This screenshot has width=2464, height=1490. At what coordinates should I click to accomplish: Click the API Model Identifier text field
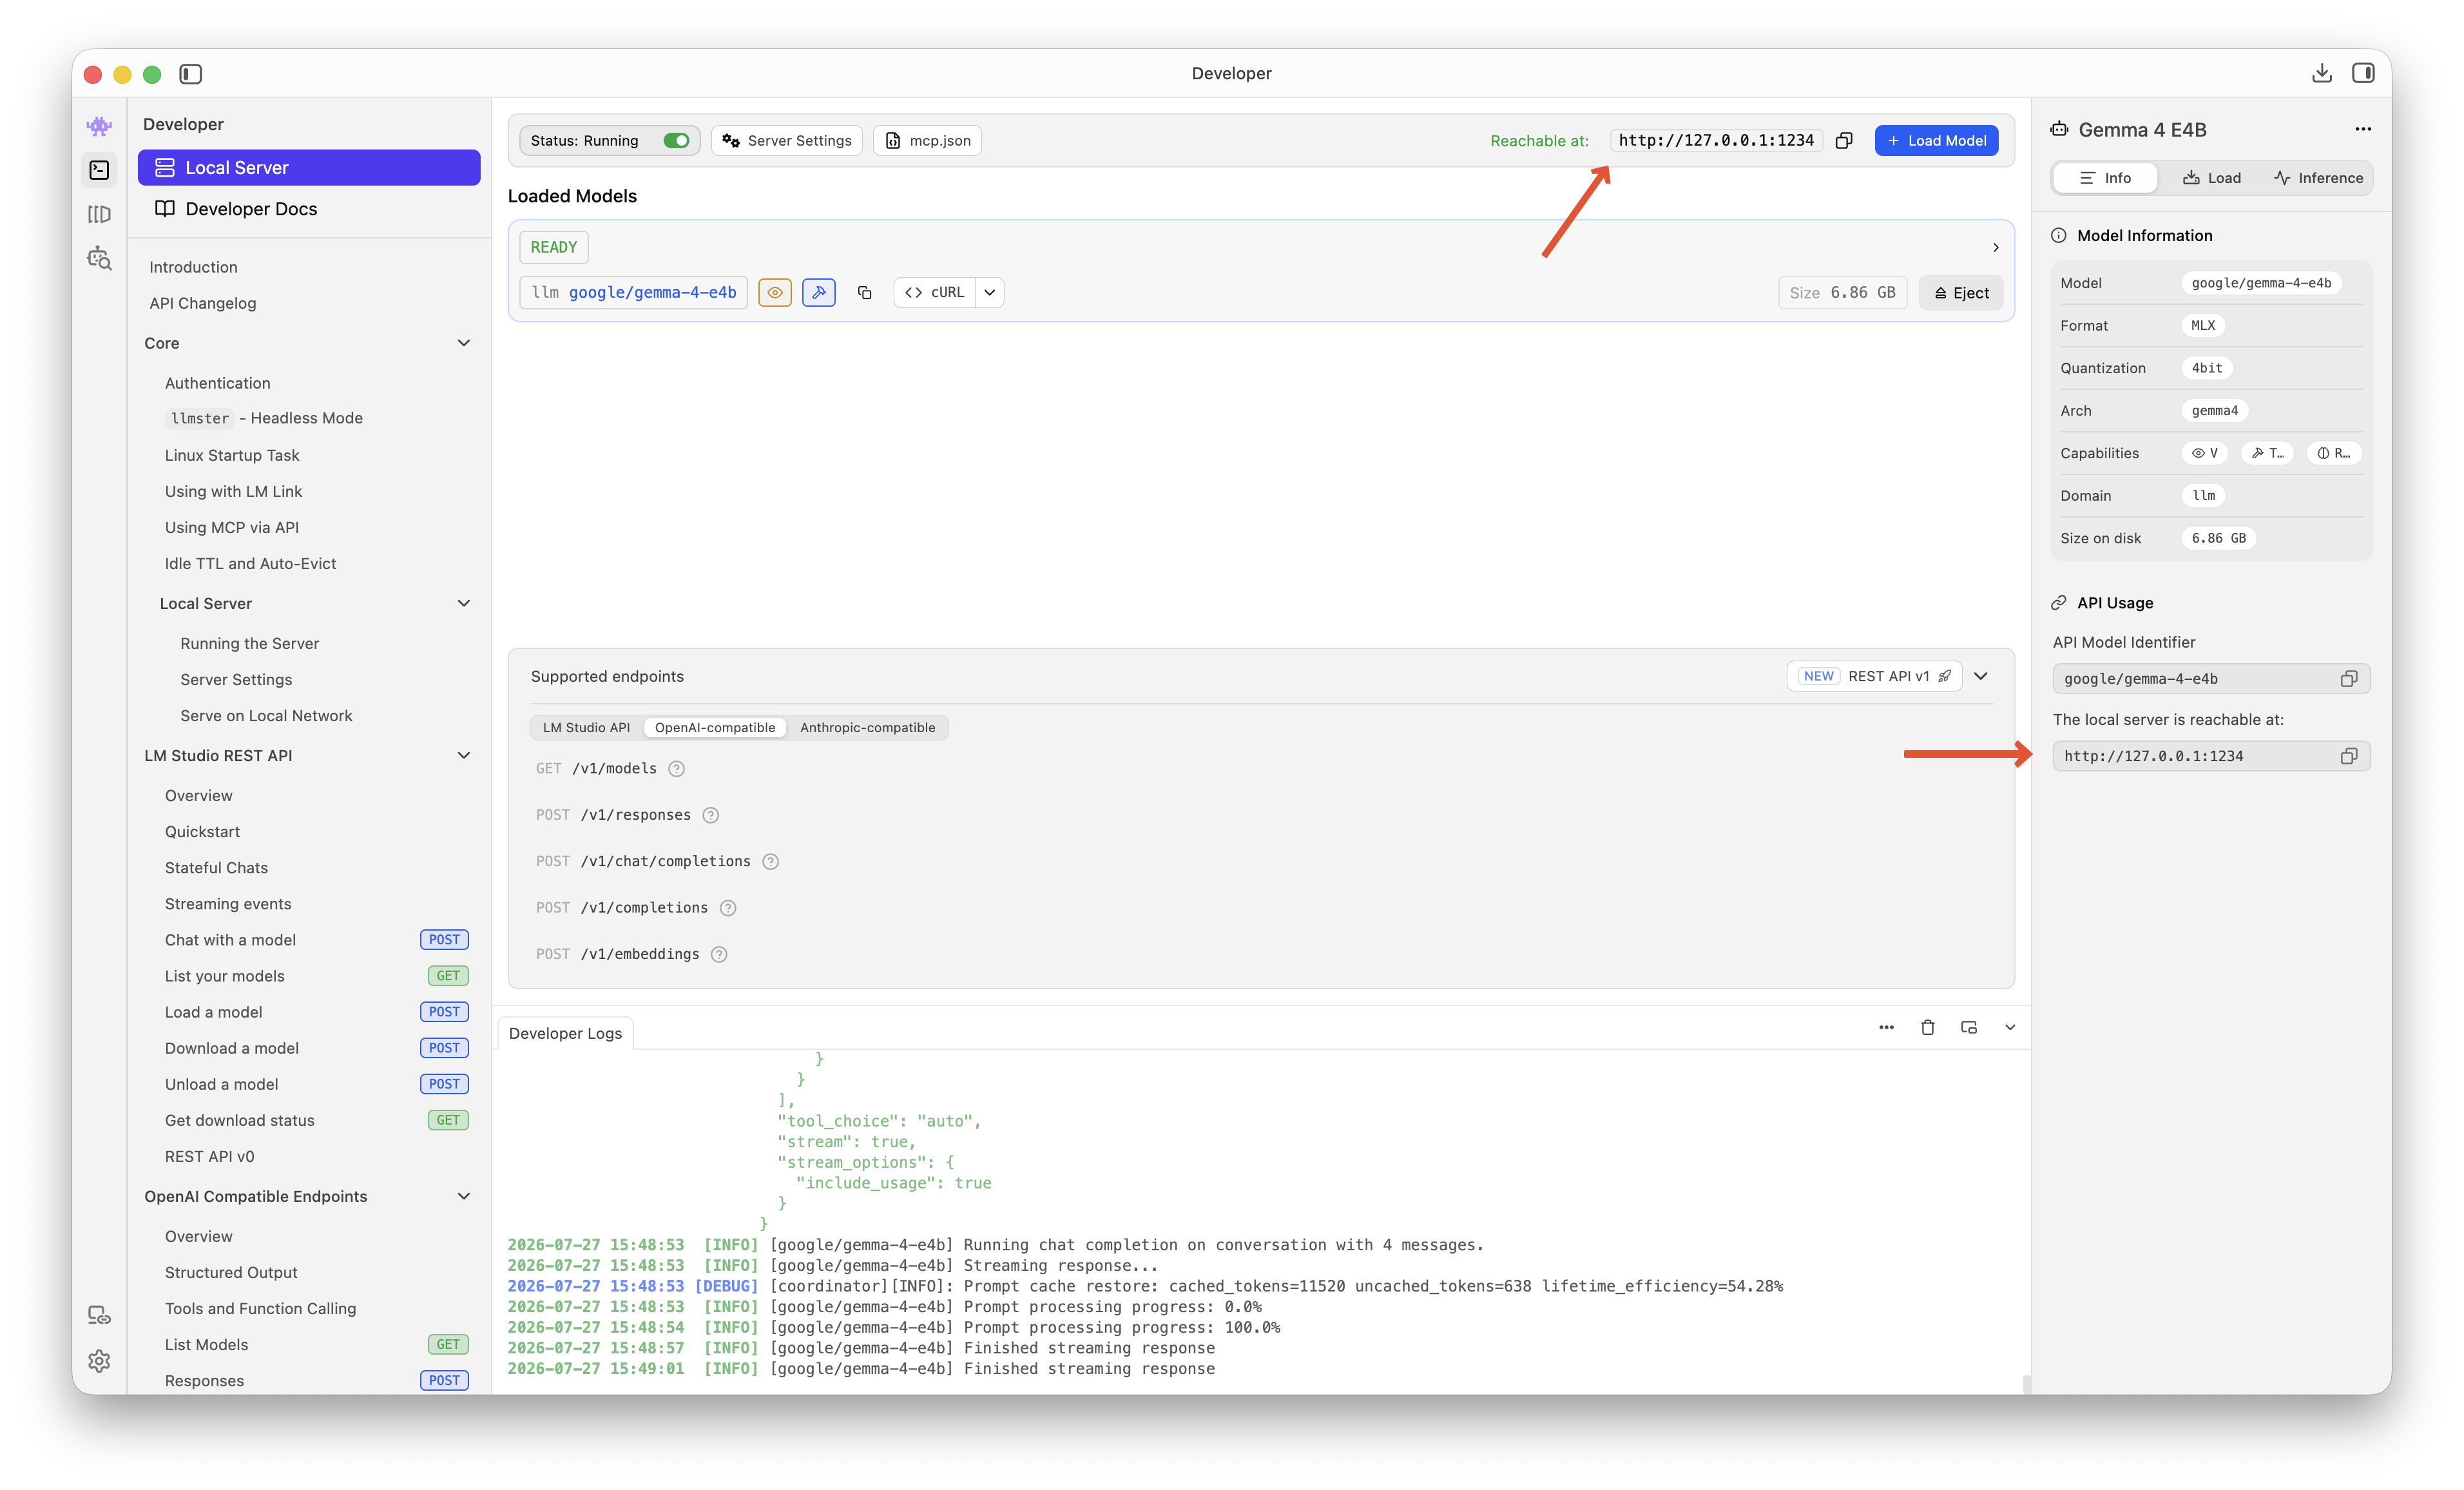[2211, 679]
